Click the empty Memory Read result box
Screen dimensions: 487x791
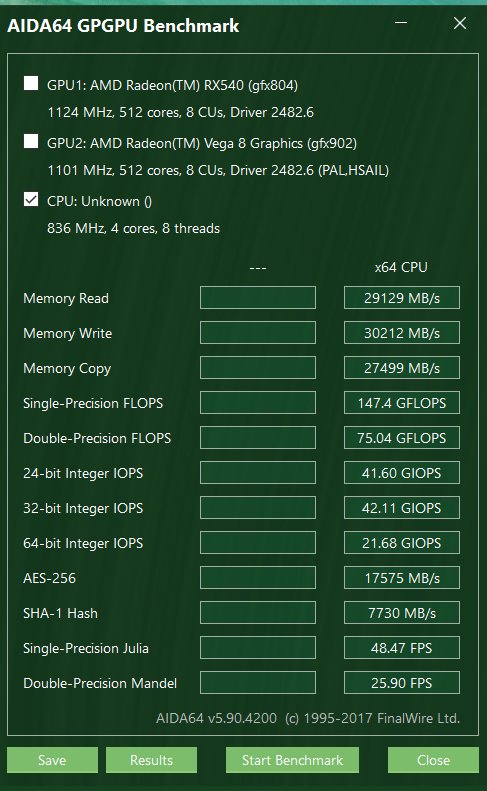click(x=258, y=298)
